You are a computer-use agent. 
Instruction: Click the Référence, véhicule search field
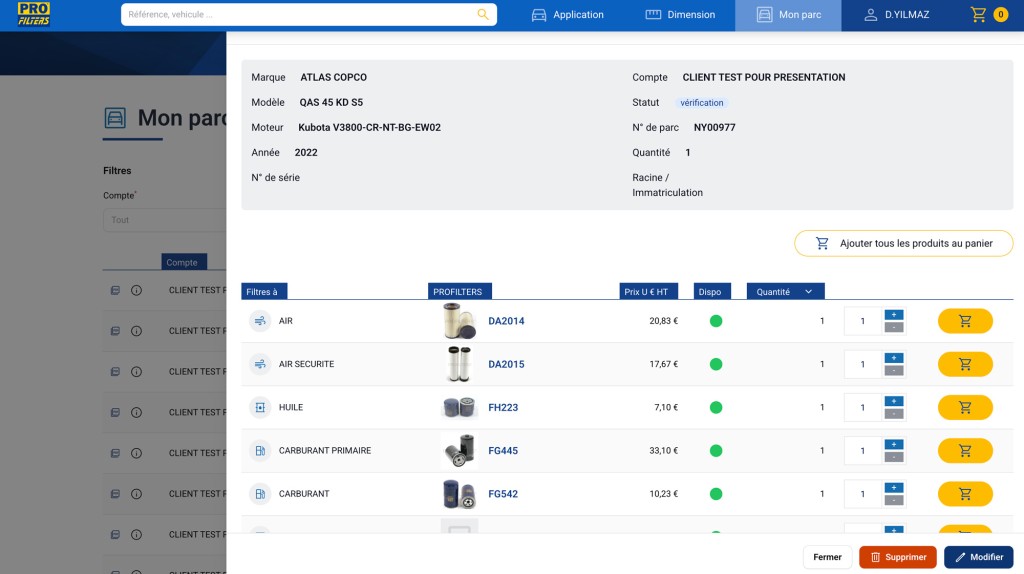(300, 14)
